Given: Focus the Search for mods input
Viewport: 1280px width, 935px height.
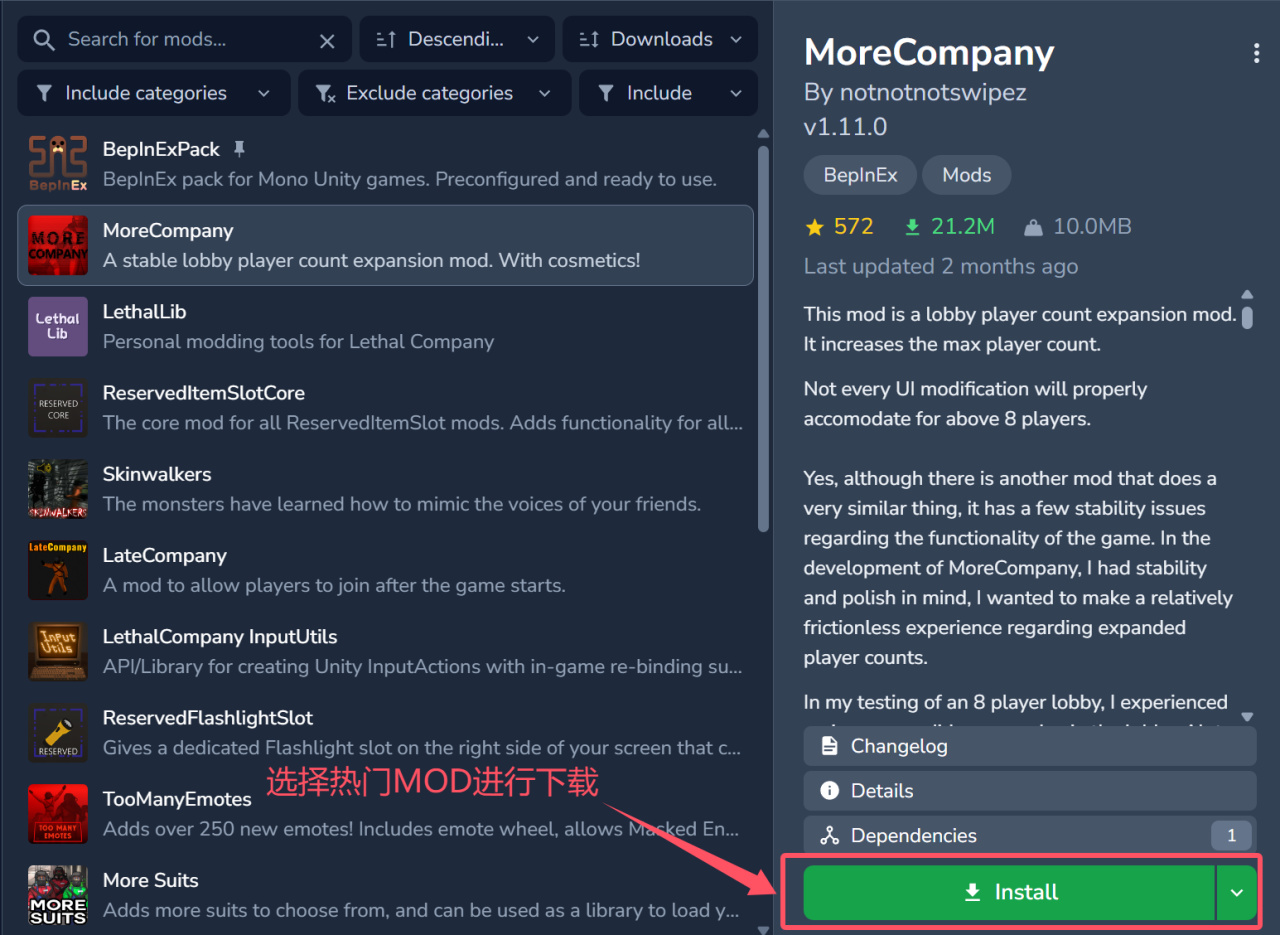Looking at the screenshot, I should [x=185, y=40].
